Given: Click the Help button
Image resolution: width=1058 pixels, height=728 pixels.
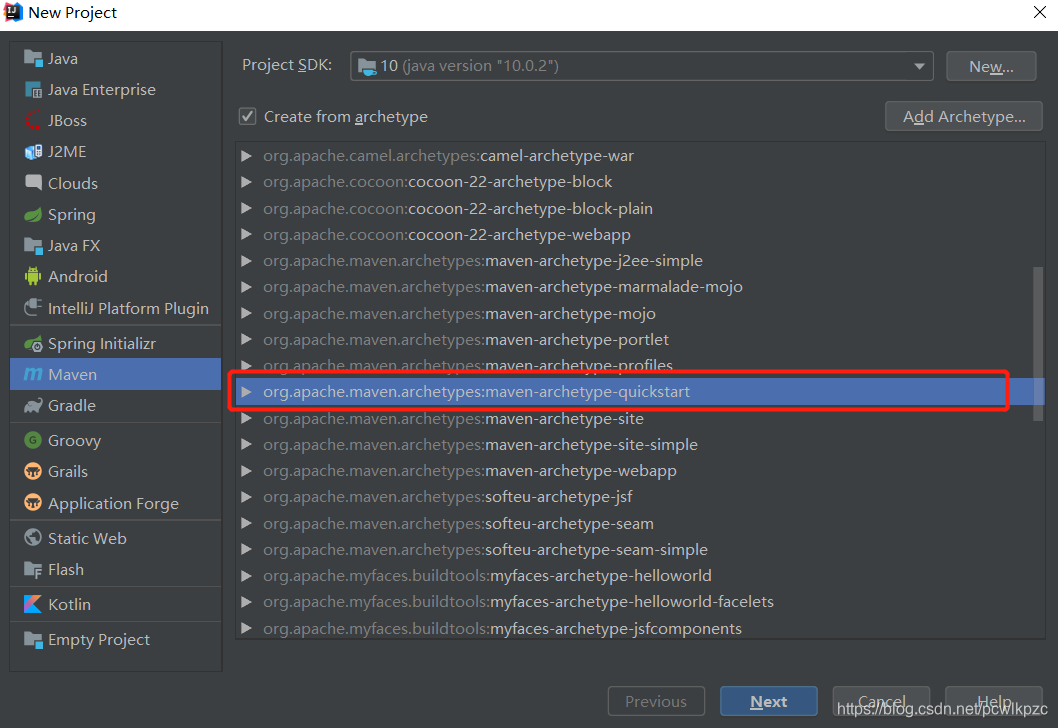Looking at the screenshot, I should [x=994, y=702].
